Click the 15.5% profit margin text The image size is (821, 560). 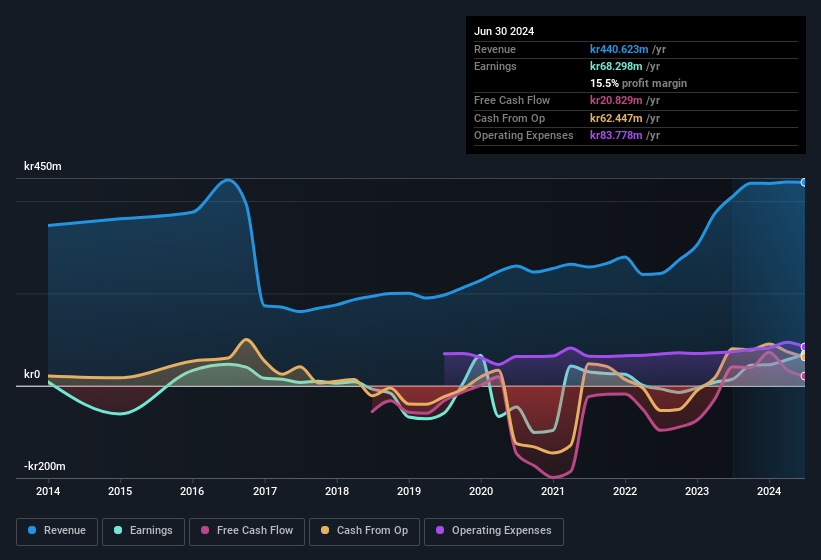coord(638,83)
